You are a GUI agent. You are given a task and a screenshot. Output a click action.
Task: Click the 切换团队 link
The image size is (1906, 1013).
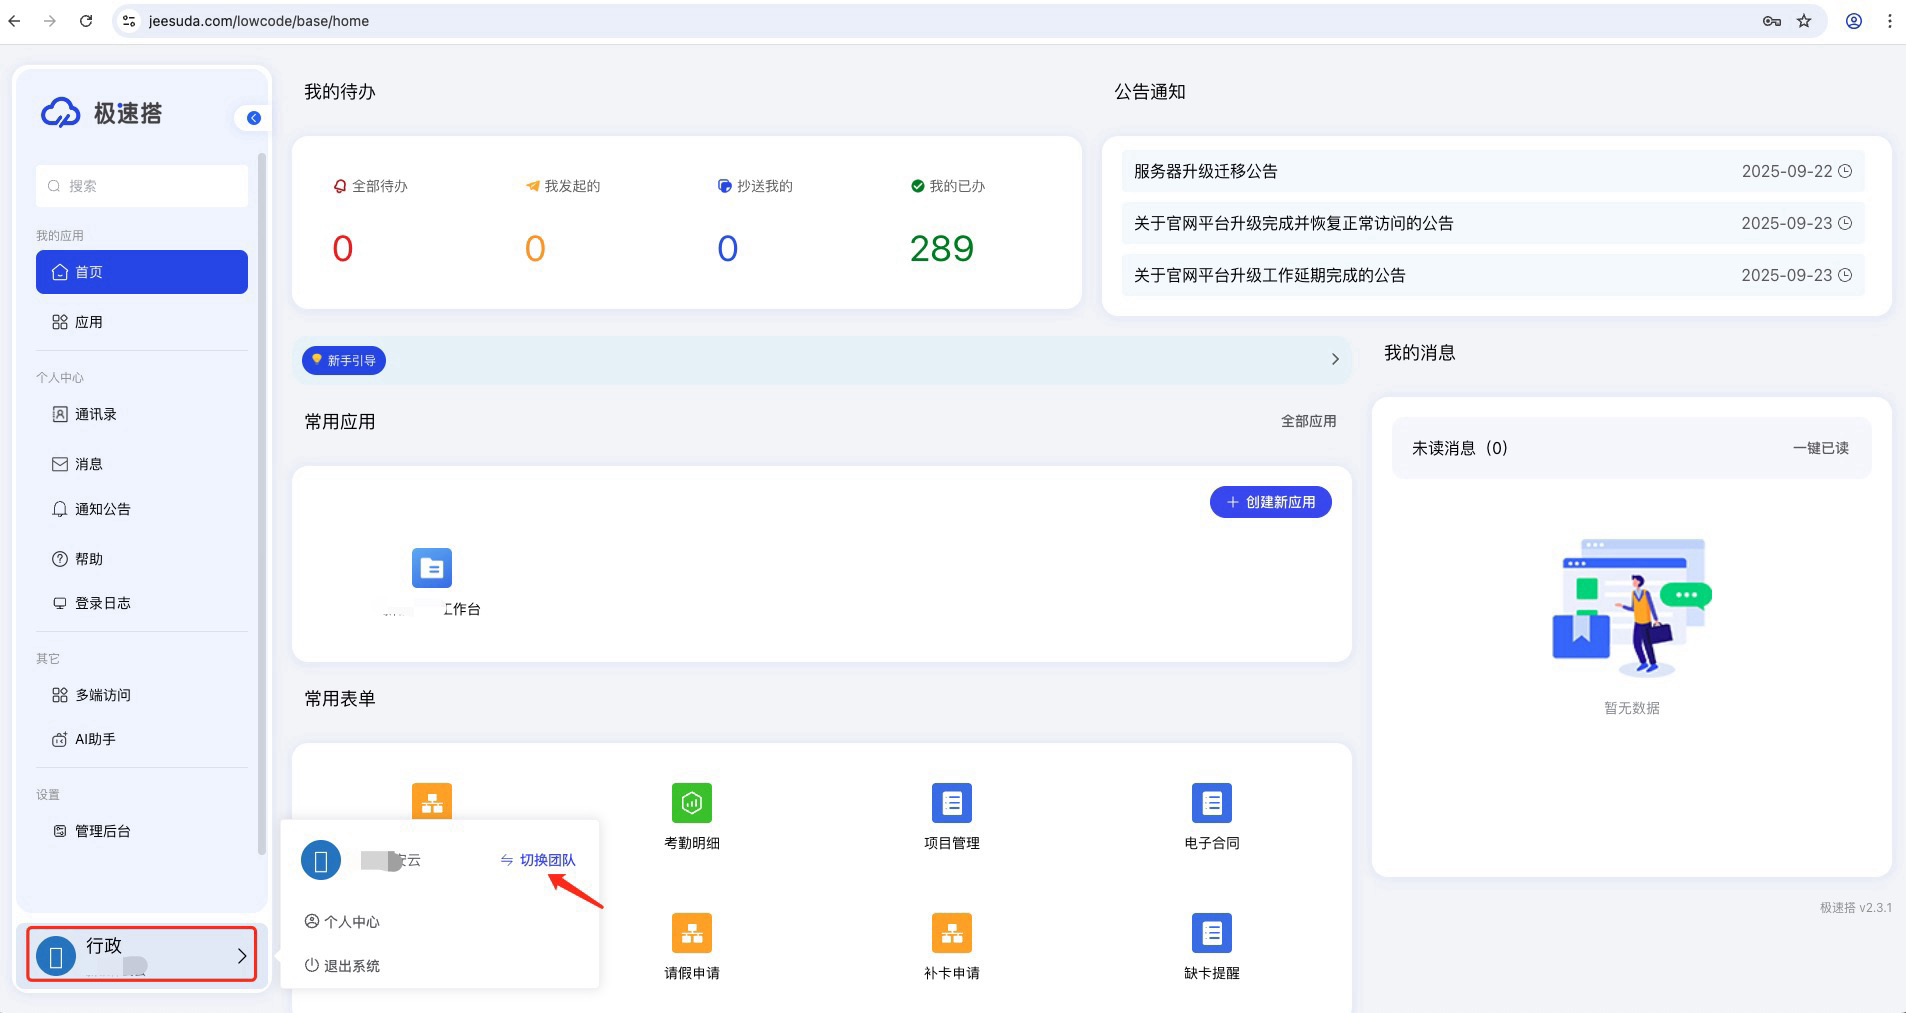click(x=546, y=860)
